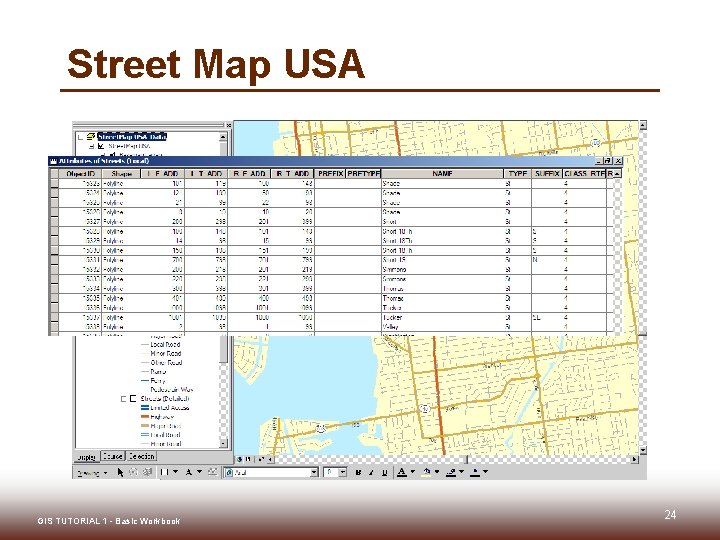Choose the rectangle drawing tool

coord(164,472)
